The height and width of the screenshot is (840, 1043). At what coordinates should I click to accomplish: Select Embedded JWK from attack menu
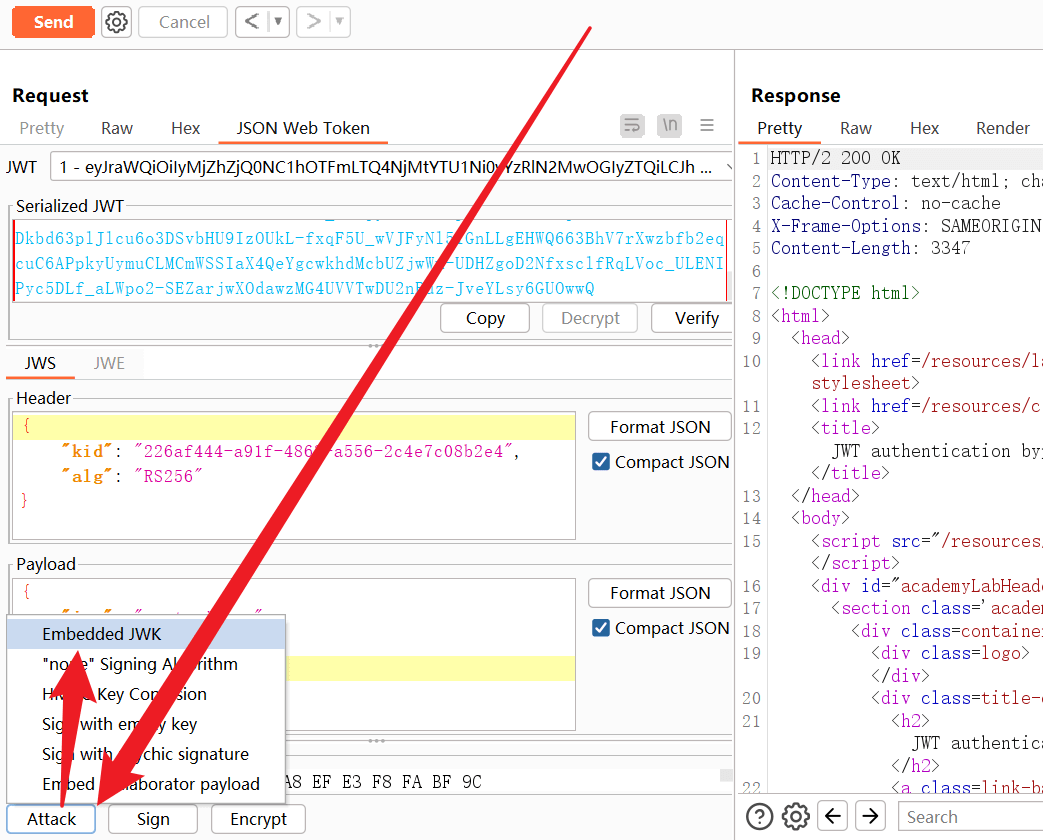[102, 634]
